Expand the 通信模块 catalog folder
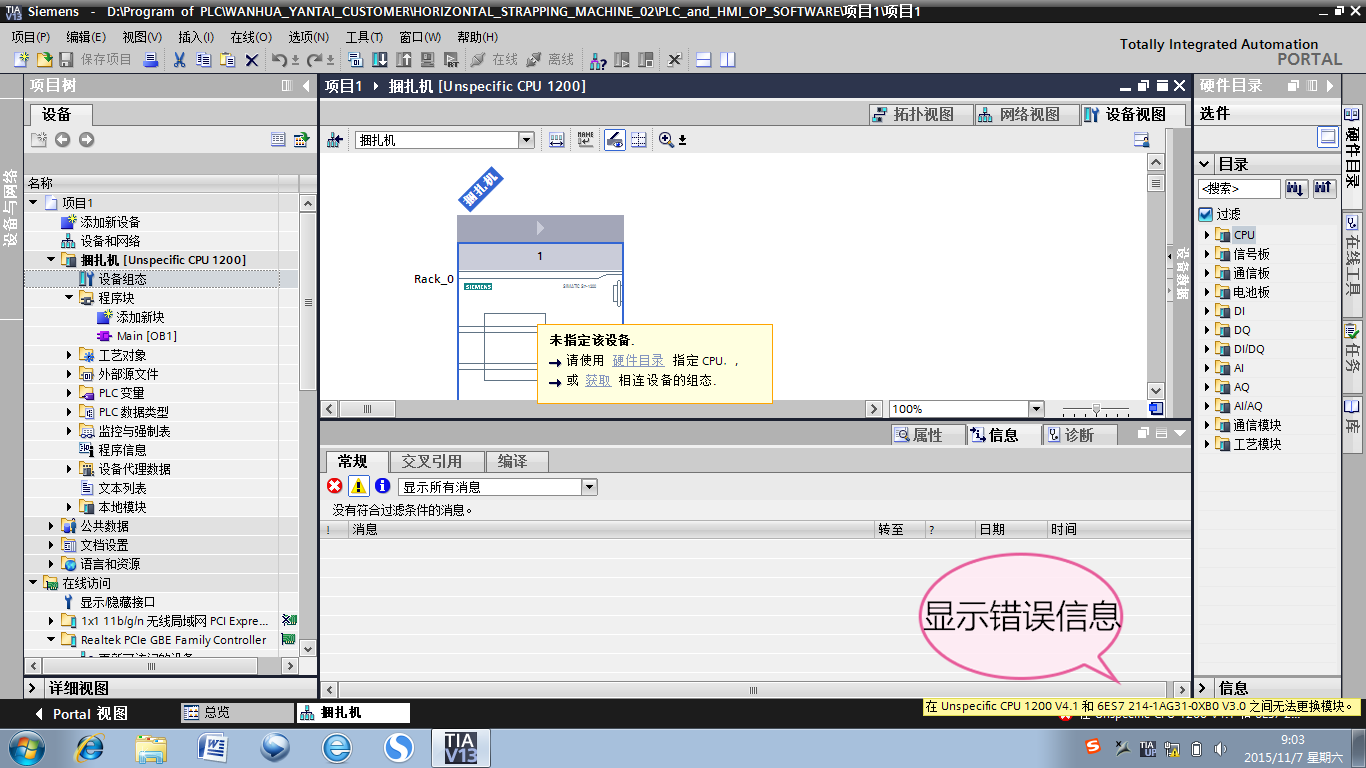 pos(1207,425)
